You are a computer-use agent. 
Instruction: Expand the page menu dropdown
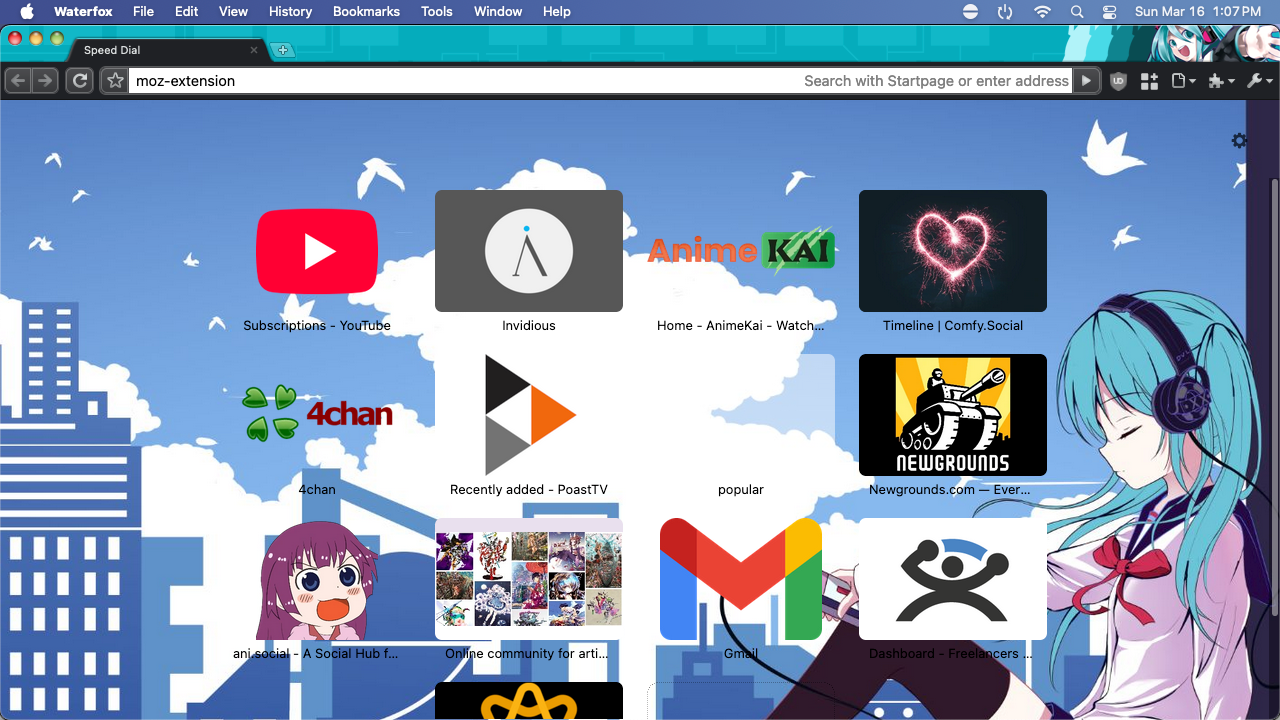1184,81
